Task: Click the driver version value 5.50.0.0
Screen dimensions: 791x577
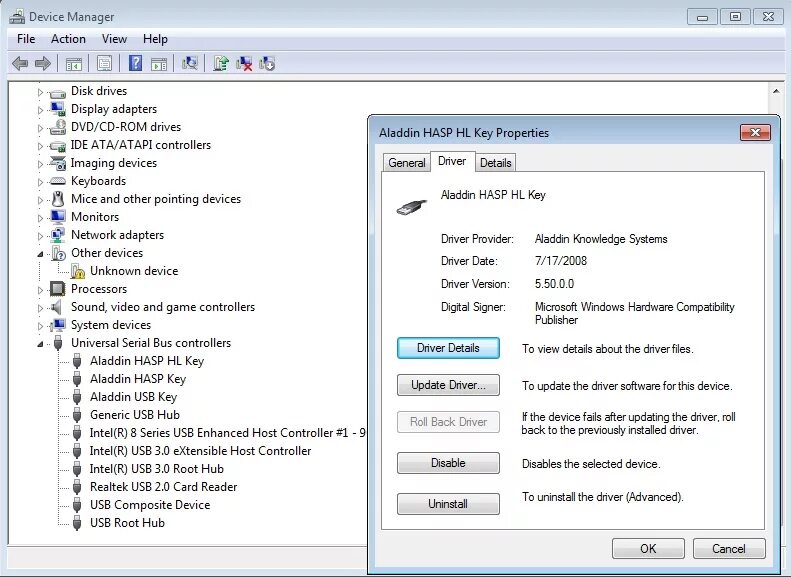Action: [554, 284]
